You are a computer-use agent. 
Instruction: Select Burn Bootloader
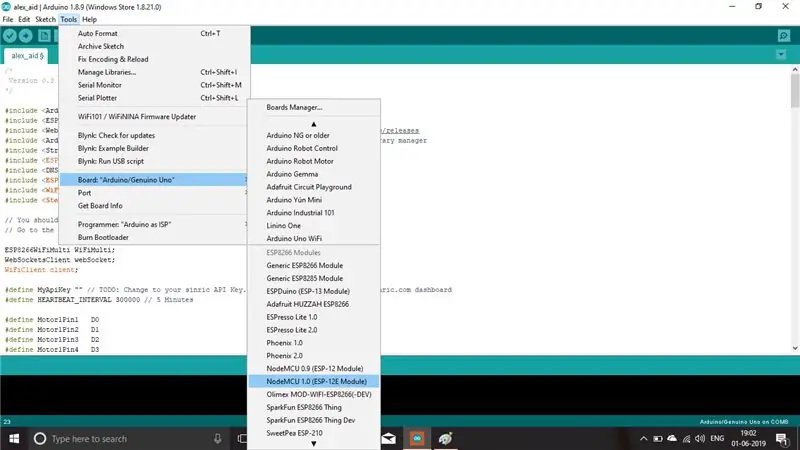[x=154, y=237]
